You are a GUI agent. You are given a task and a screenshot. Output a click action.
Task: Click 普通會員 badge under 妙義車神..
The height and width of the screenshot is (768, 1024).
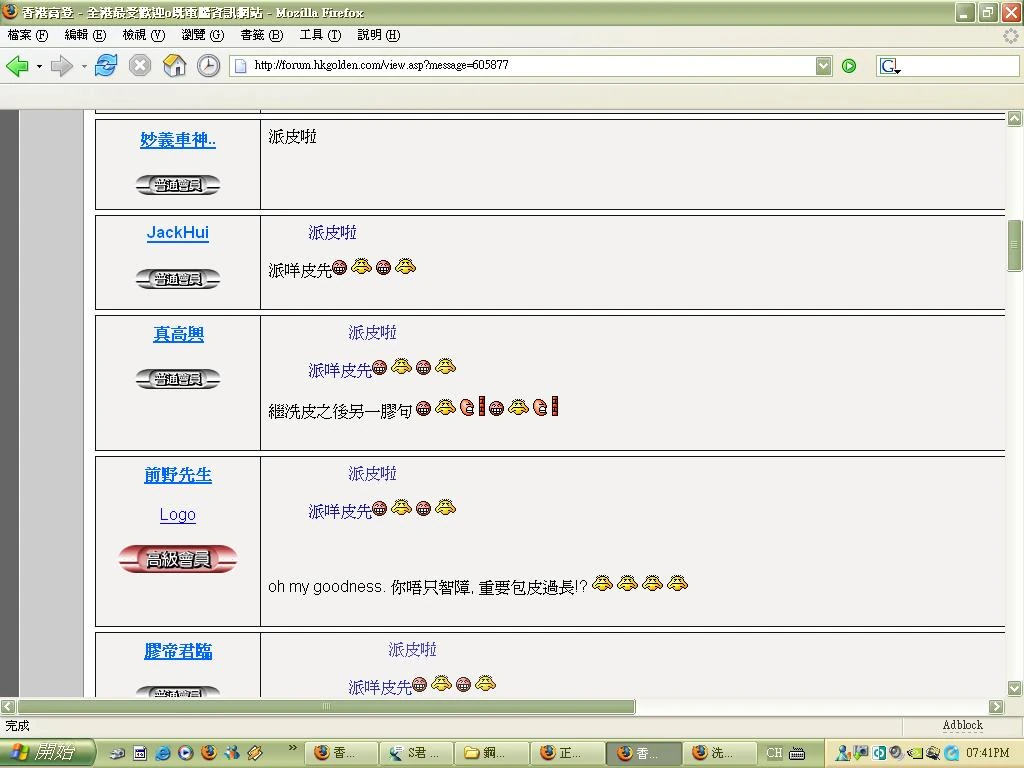coord(178,185)
